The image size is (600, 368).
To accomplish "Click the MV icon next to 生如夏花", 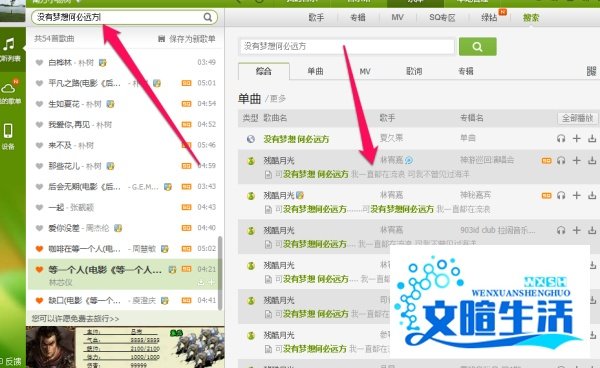I will click(110, 104).
